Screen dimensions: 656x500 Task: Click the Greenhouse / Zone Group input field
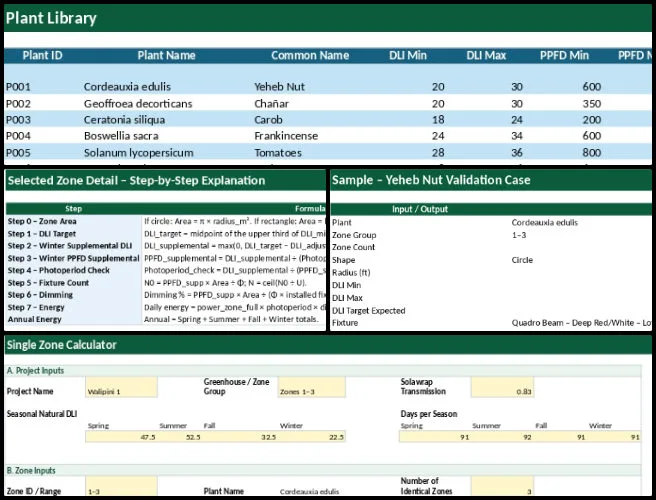click(x=312, y=387)
